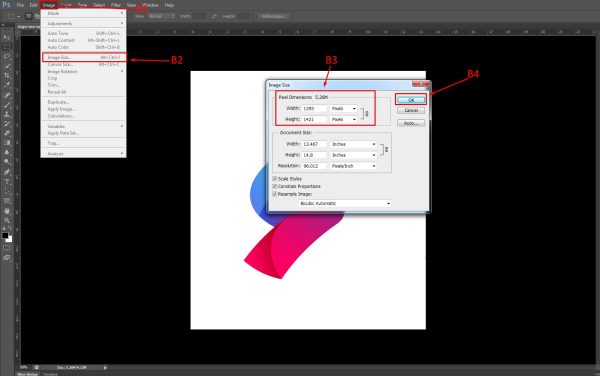Click Auto button in Image Size dialog
Viewport: 600px width, 376px height.
411,123
